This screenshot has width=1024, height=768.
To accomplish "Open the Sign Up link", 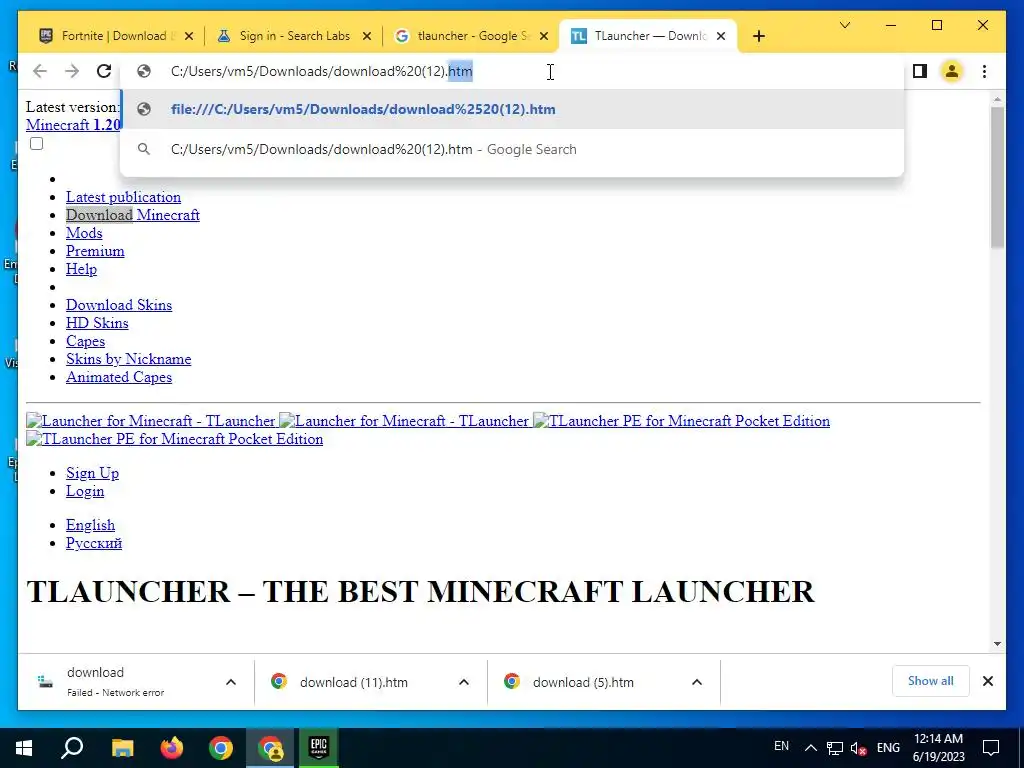I will click(x=92, y=473).
